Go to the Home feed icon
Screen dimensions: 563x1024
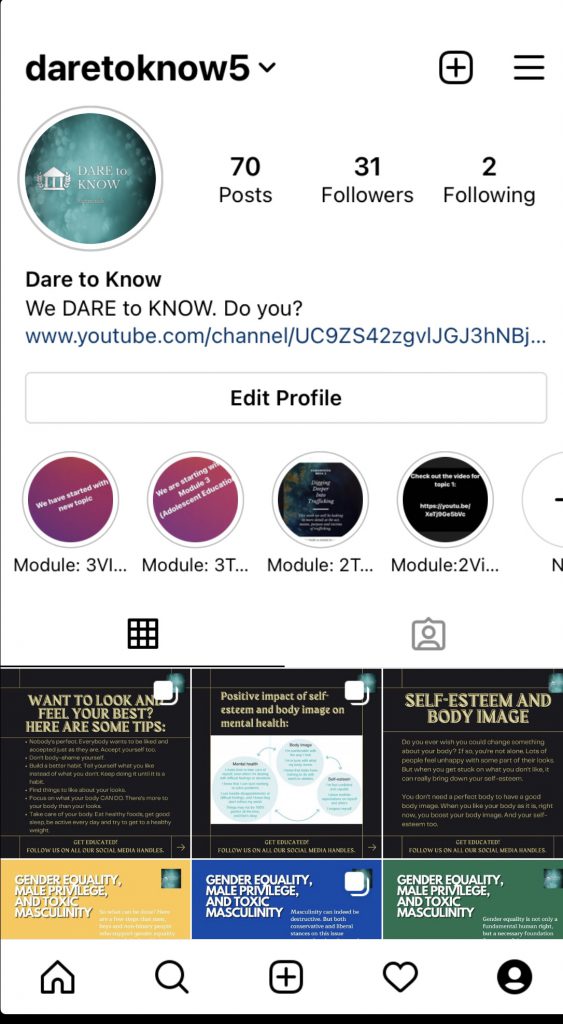click(57, 978)
